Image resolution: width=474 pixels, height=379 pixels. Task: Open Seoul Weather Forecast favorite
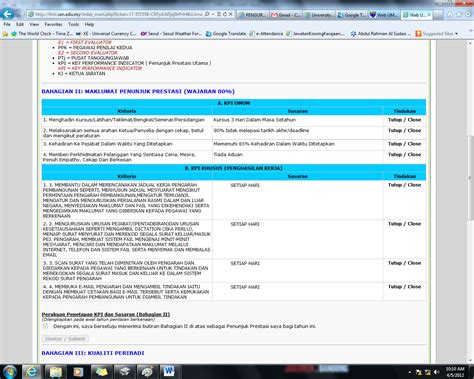171,34
